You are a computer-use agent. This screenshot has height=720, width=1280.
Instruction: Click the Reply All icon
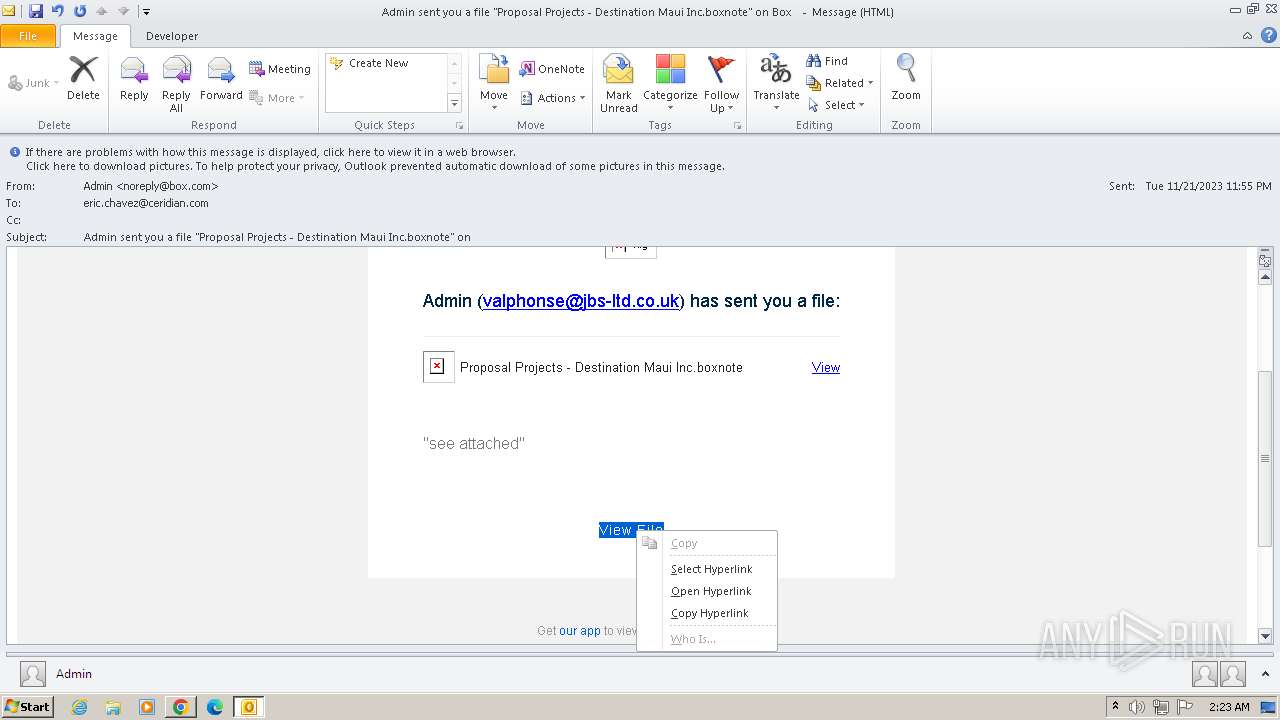[176, 83]
